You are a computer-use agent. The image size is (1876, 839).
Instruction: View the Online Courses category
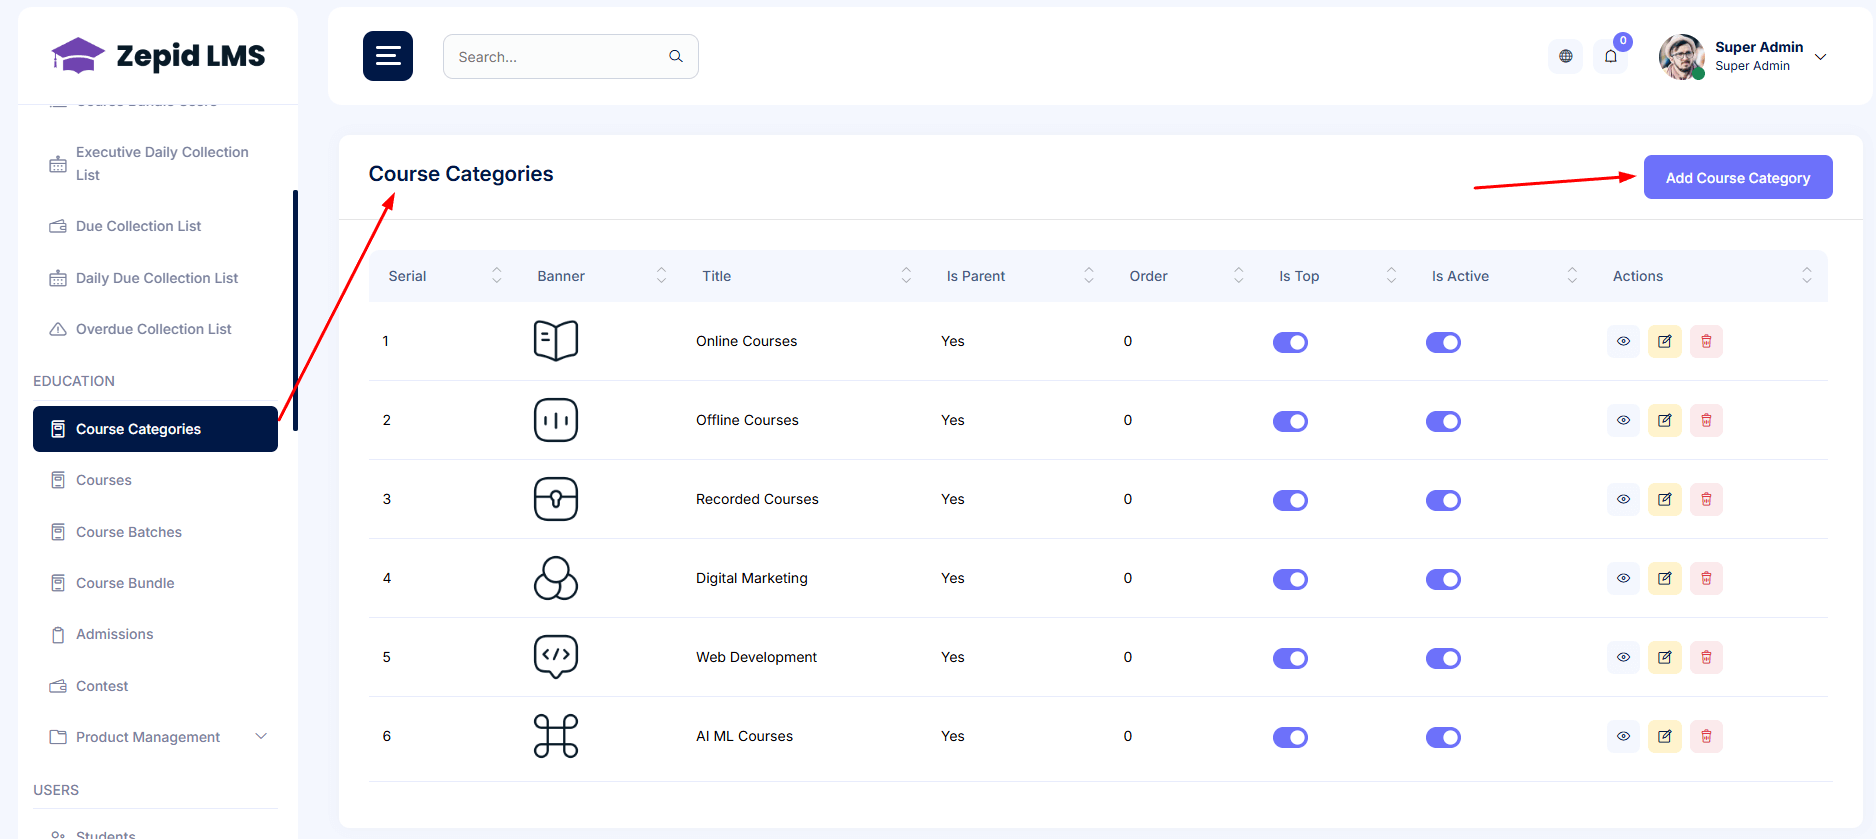click(1624, 342)
